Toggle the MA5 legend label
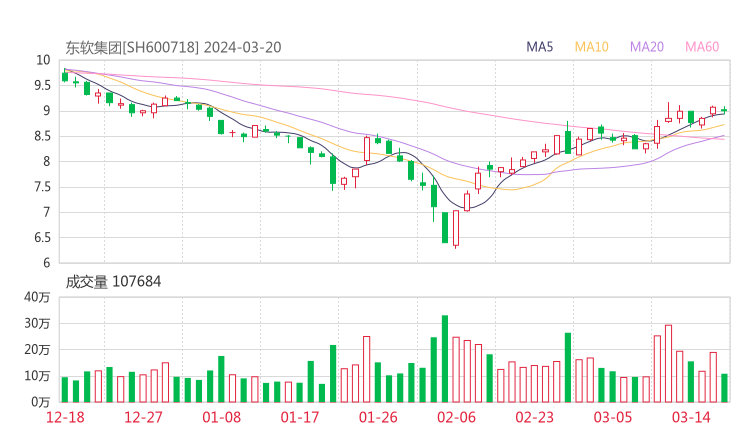 tap(540, 47)
